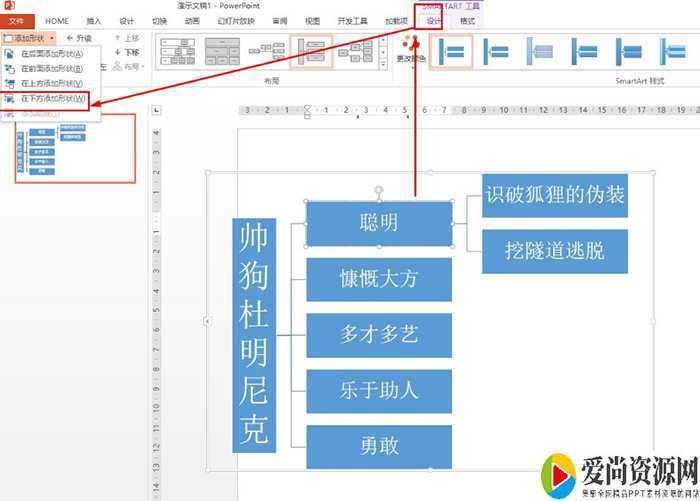Switch to the 格式 (Format) tab
Viewport: 700px width, 501px height.
(x=466, y=20)
